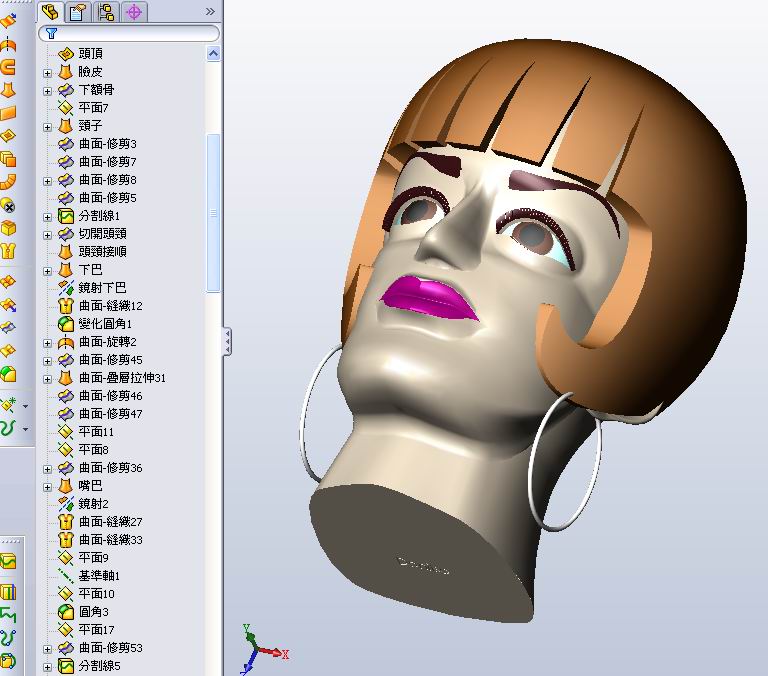Viewport: 768px width, 676px height.
Task: Select the 曲面-修剪53 feature
Action: tap(111, 648)
